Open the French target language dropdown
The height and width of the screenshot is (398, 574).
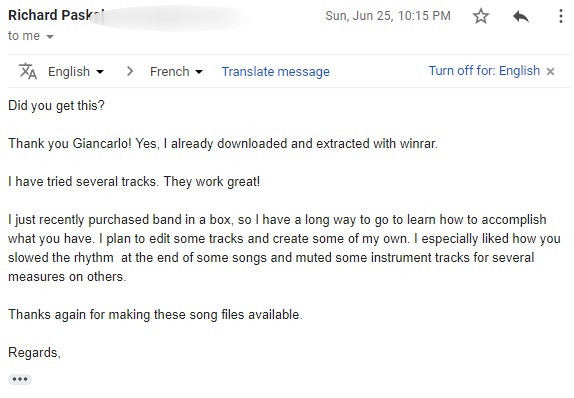[x=176, y=71]
